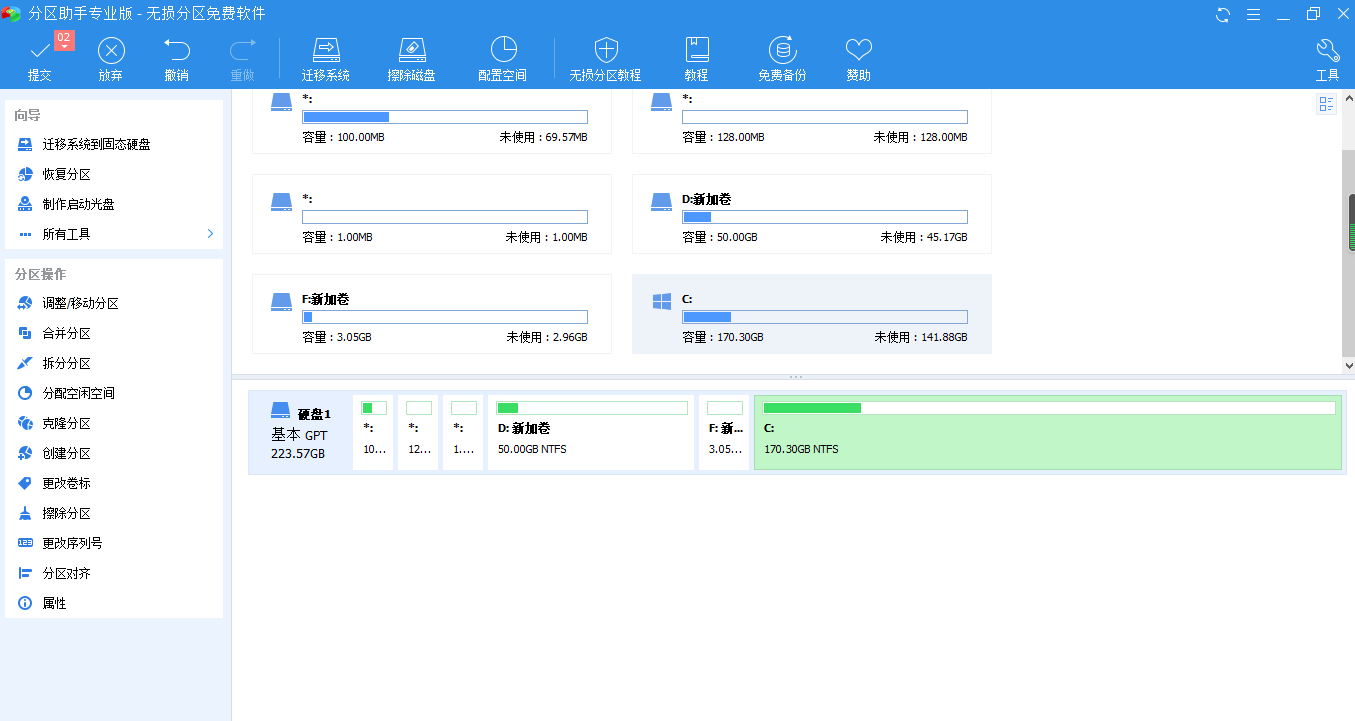Screen dimensions: 1355x721
Task: Toggle the partition list view mode icon
Action: pyautogui.click(x=1327, y=105)
